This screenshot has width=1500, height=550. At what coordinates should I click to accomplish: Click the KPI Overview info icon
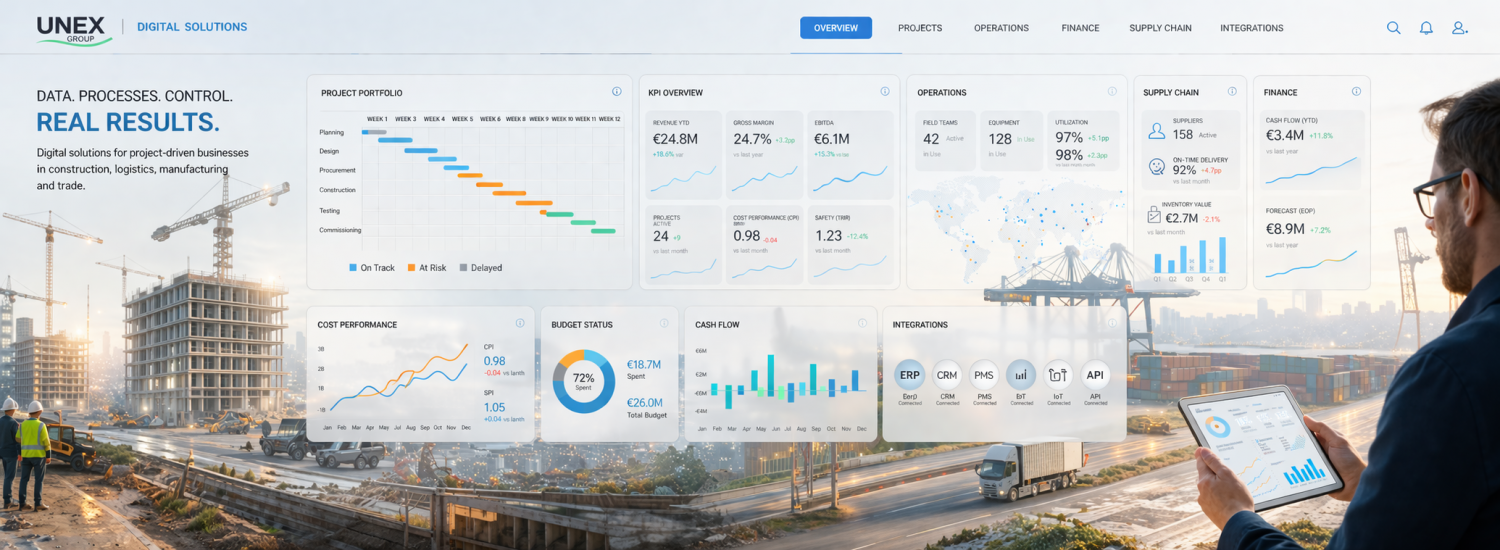click(884, 92)
